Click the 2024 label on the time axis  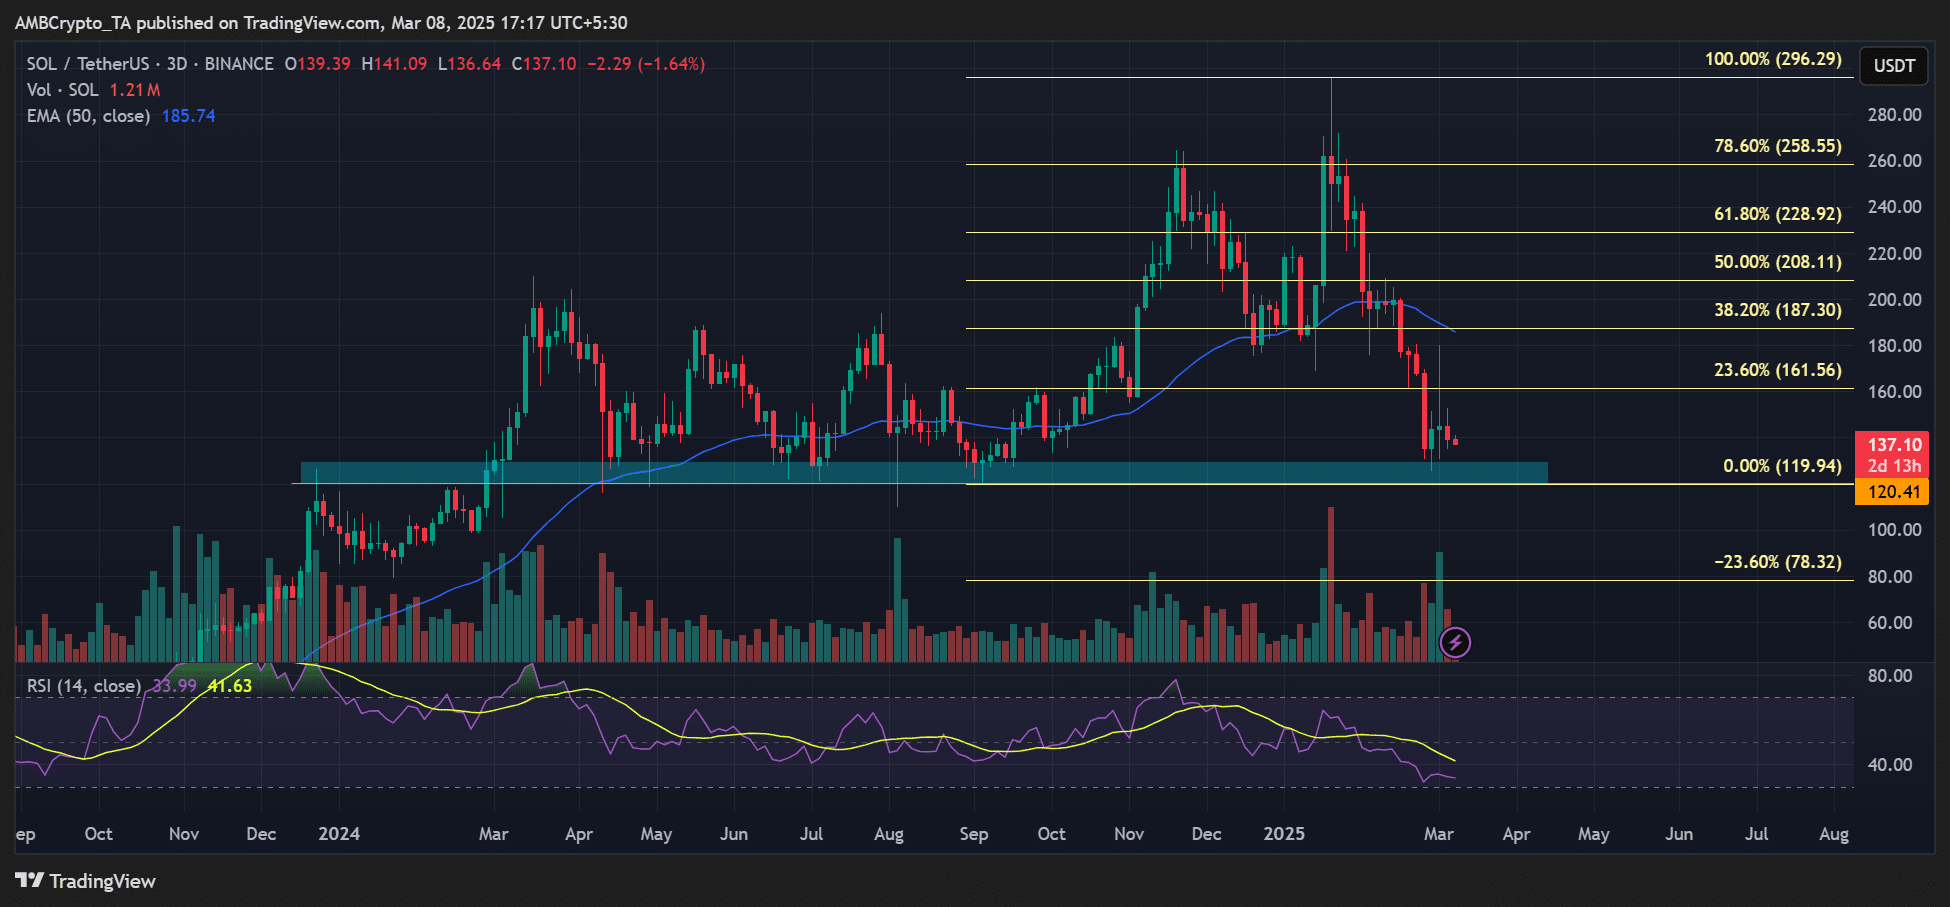point(339,834)
